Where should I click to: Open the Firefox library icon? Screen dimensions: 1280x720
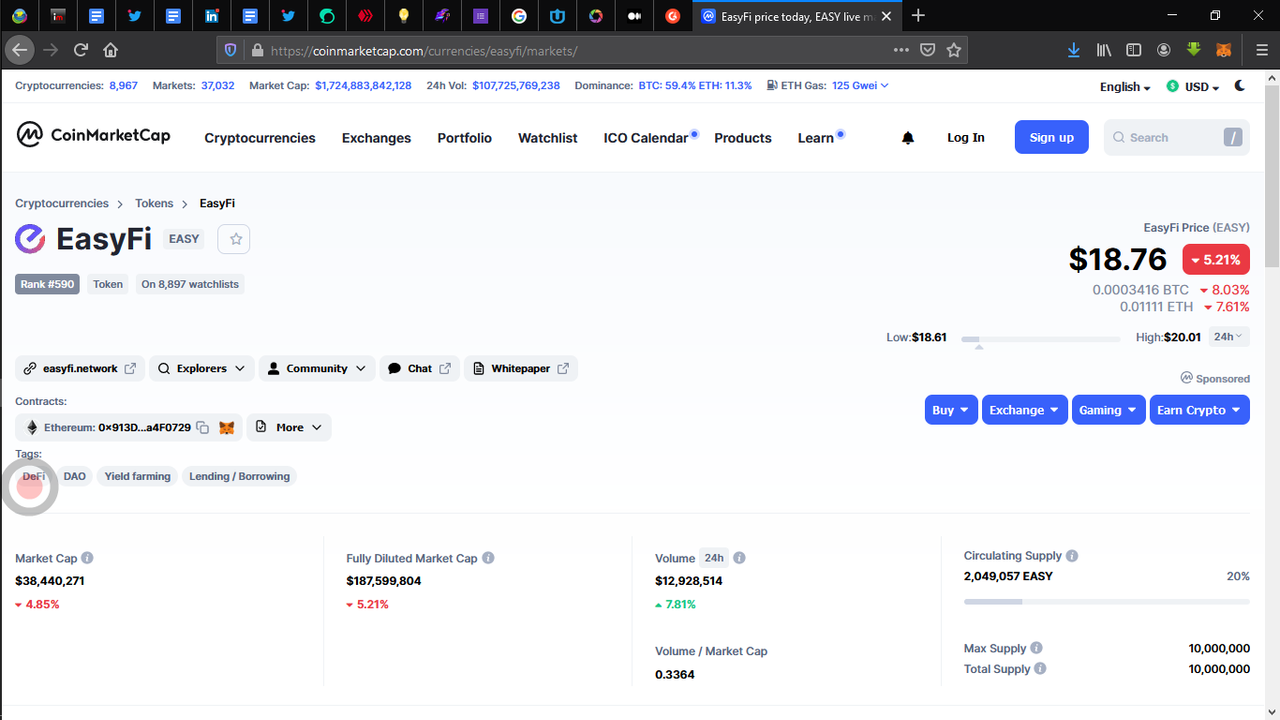pyautogui.click(x=1104, y=50)
